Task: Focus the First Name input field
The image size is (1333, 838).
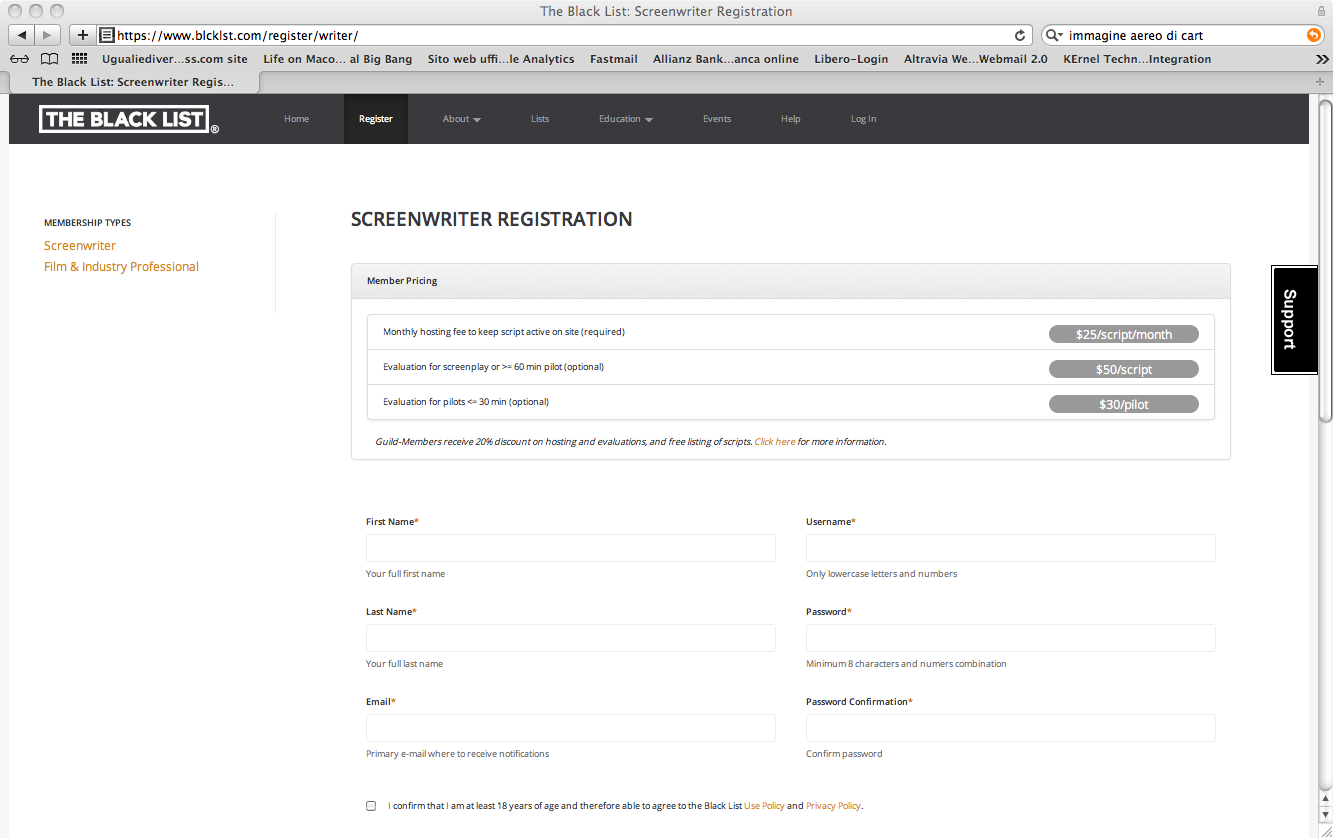Action: pyautogui.click(x=570, y=548)
